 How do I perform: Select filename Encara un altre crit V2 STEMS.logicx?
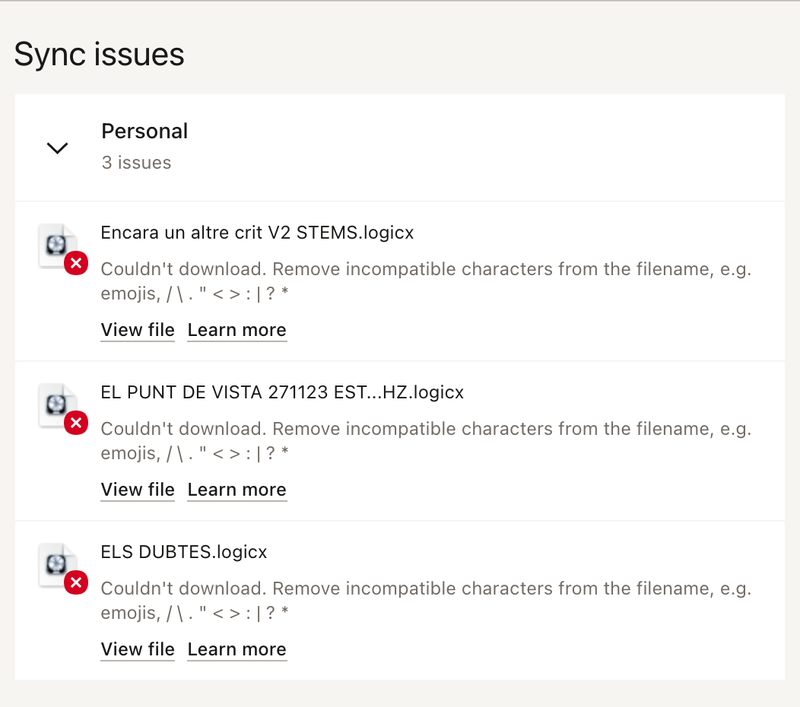click(x=257, y=233)
